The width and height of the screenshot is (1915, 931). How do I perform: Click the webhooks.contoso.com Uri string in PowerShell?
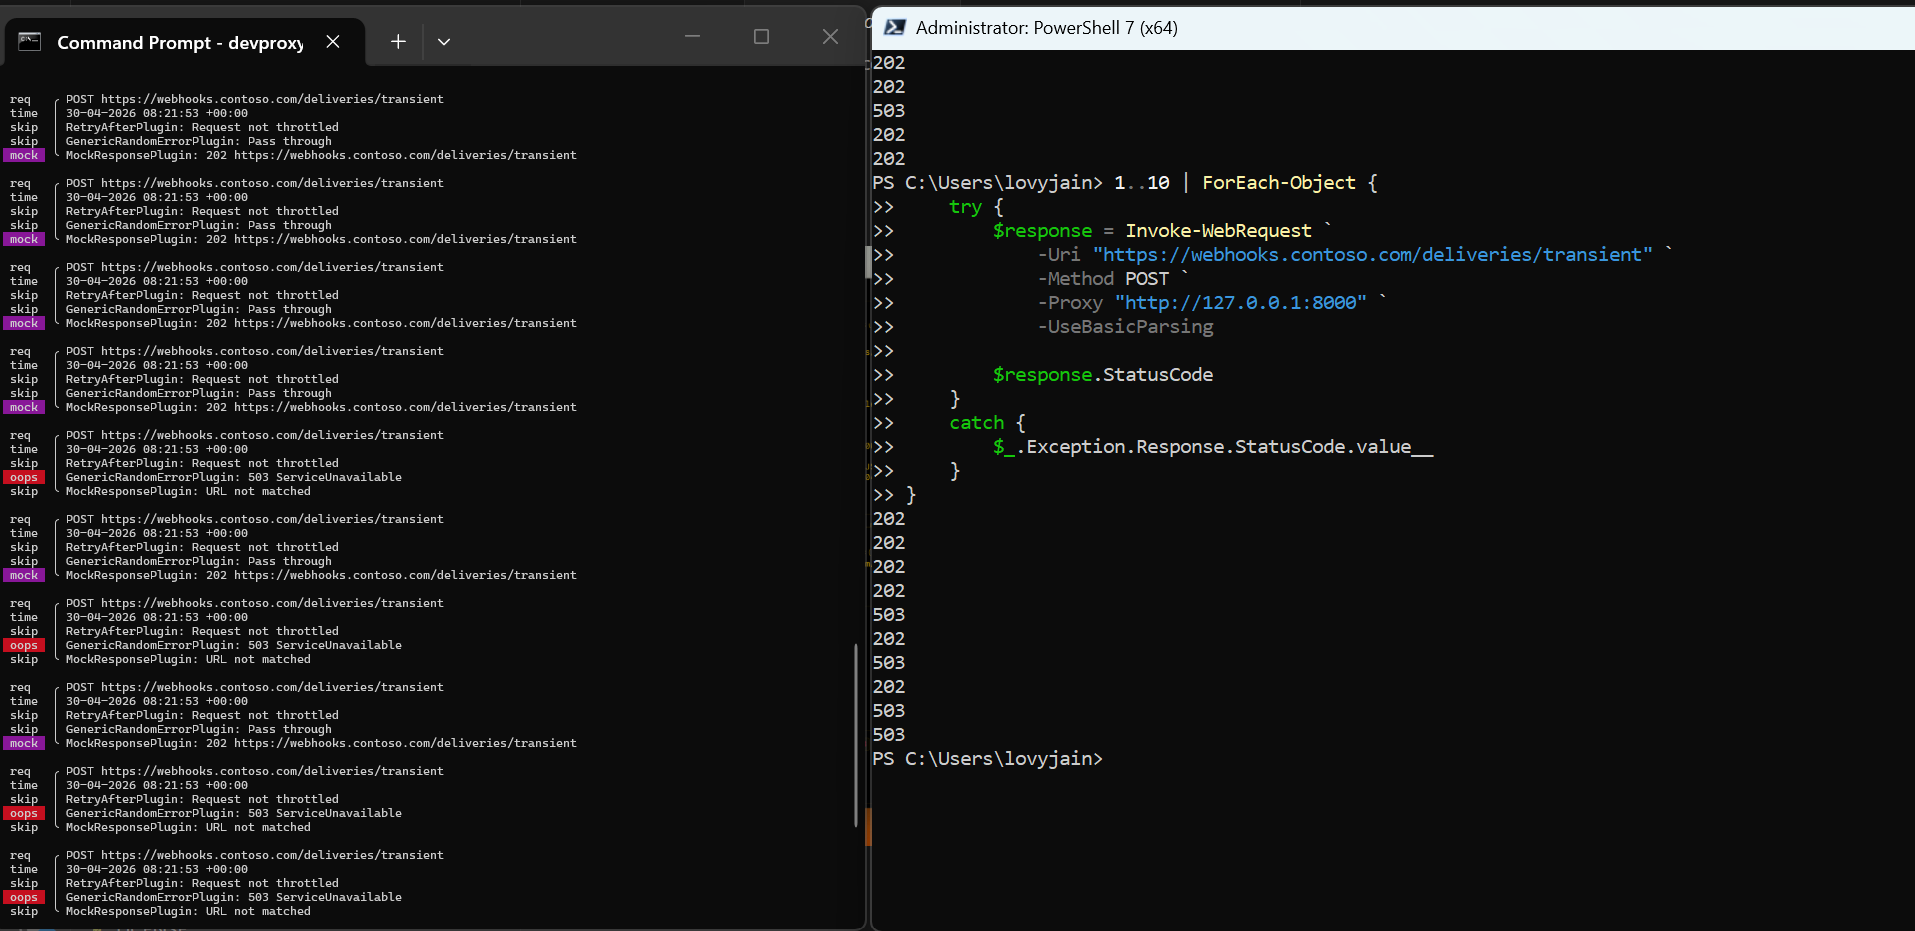(x=1373, y=255)
